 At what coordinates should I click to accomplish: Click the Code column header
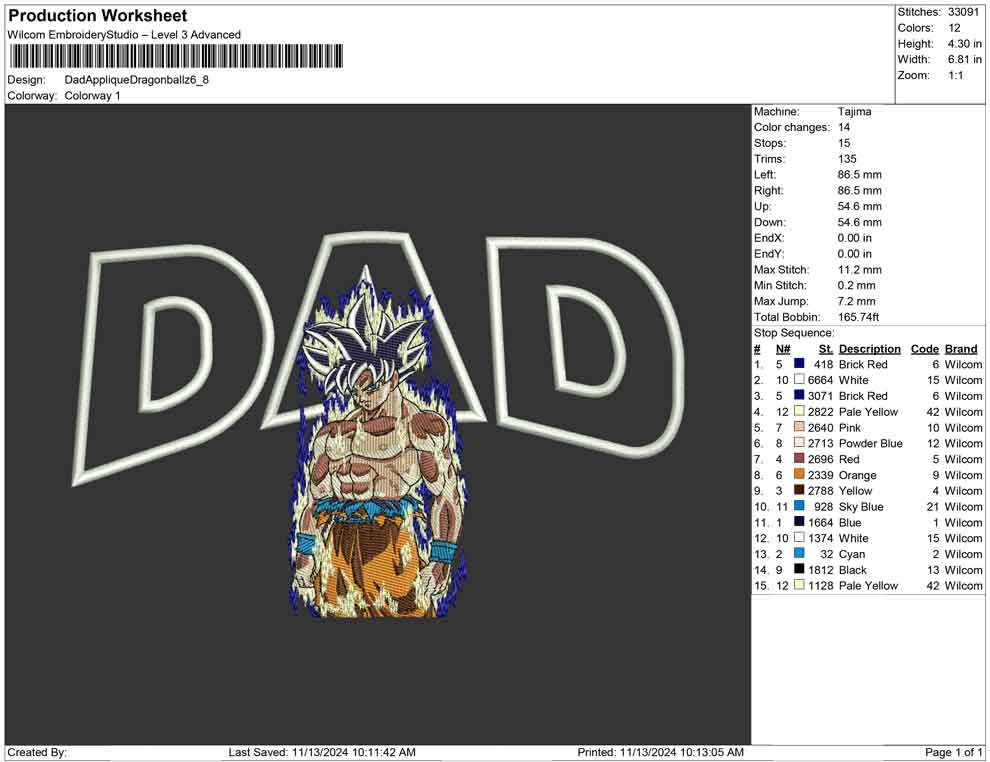tap(924, 348)
